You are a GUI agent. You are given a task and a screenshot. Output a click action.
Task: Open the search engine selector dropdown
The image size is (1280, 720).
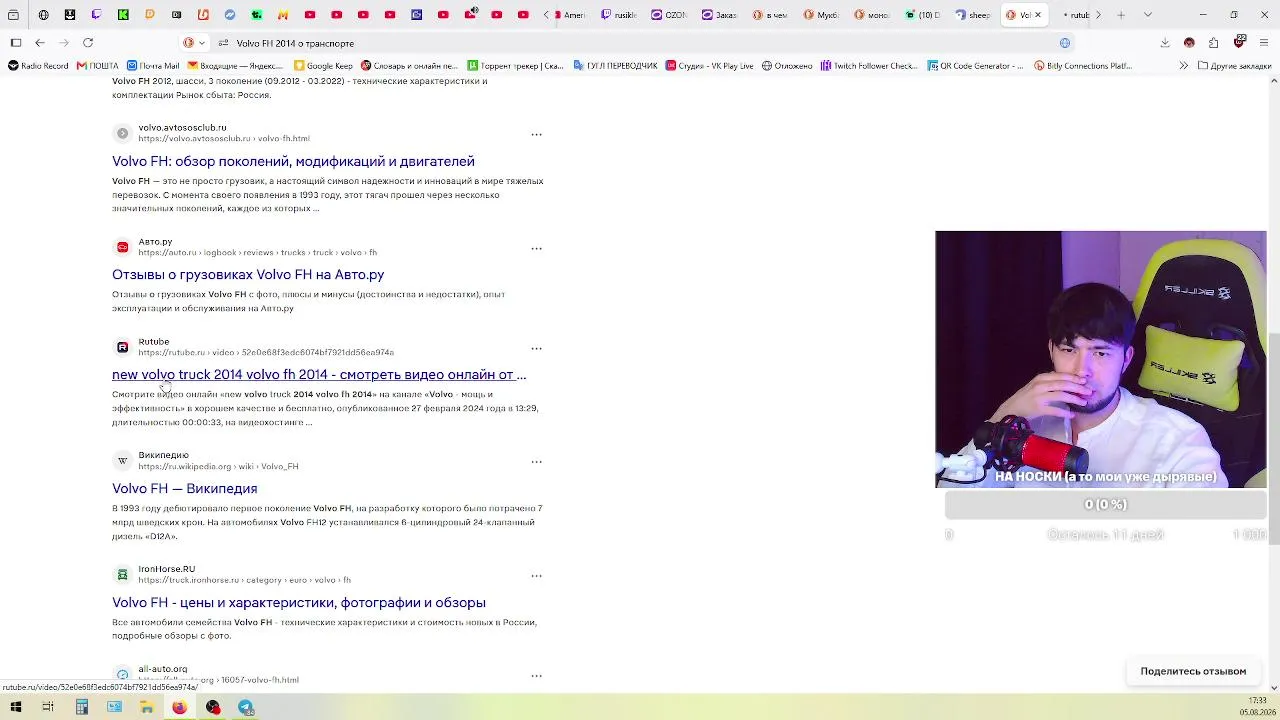coord(194,43)
